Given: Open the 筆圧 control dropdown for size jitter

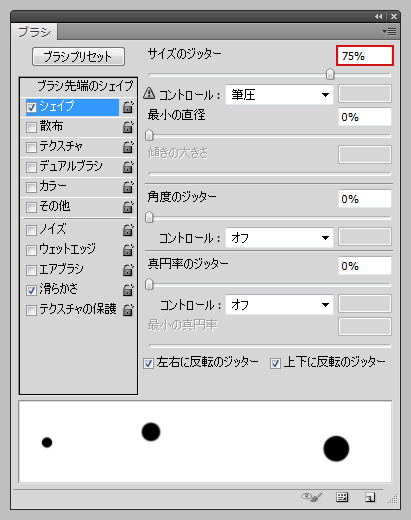Looking at the screenshot, I should [279, 95].
